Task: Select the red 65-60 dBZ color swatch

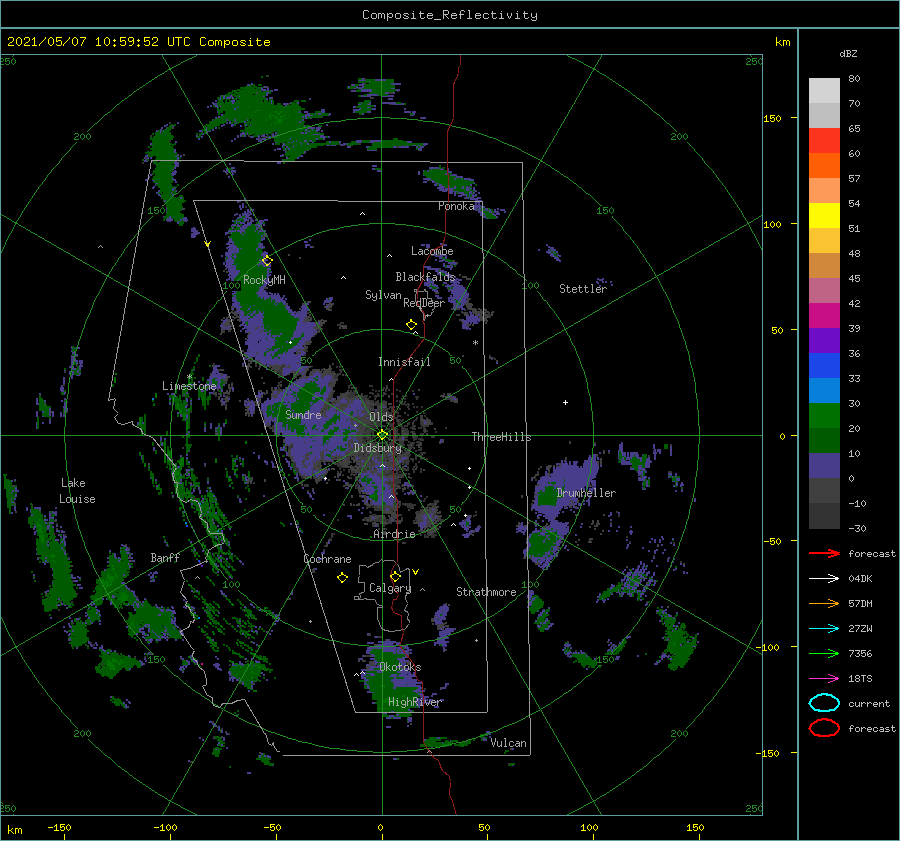Action: point(824,141)
